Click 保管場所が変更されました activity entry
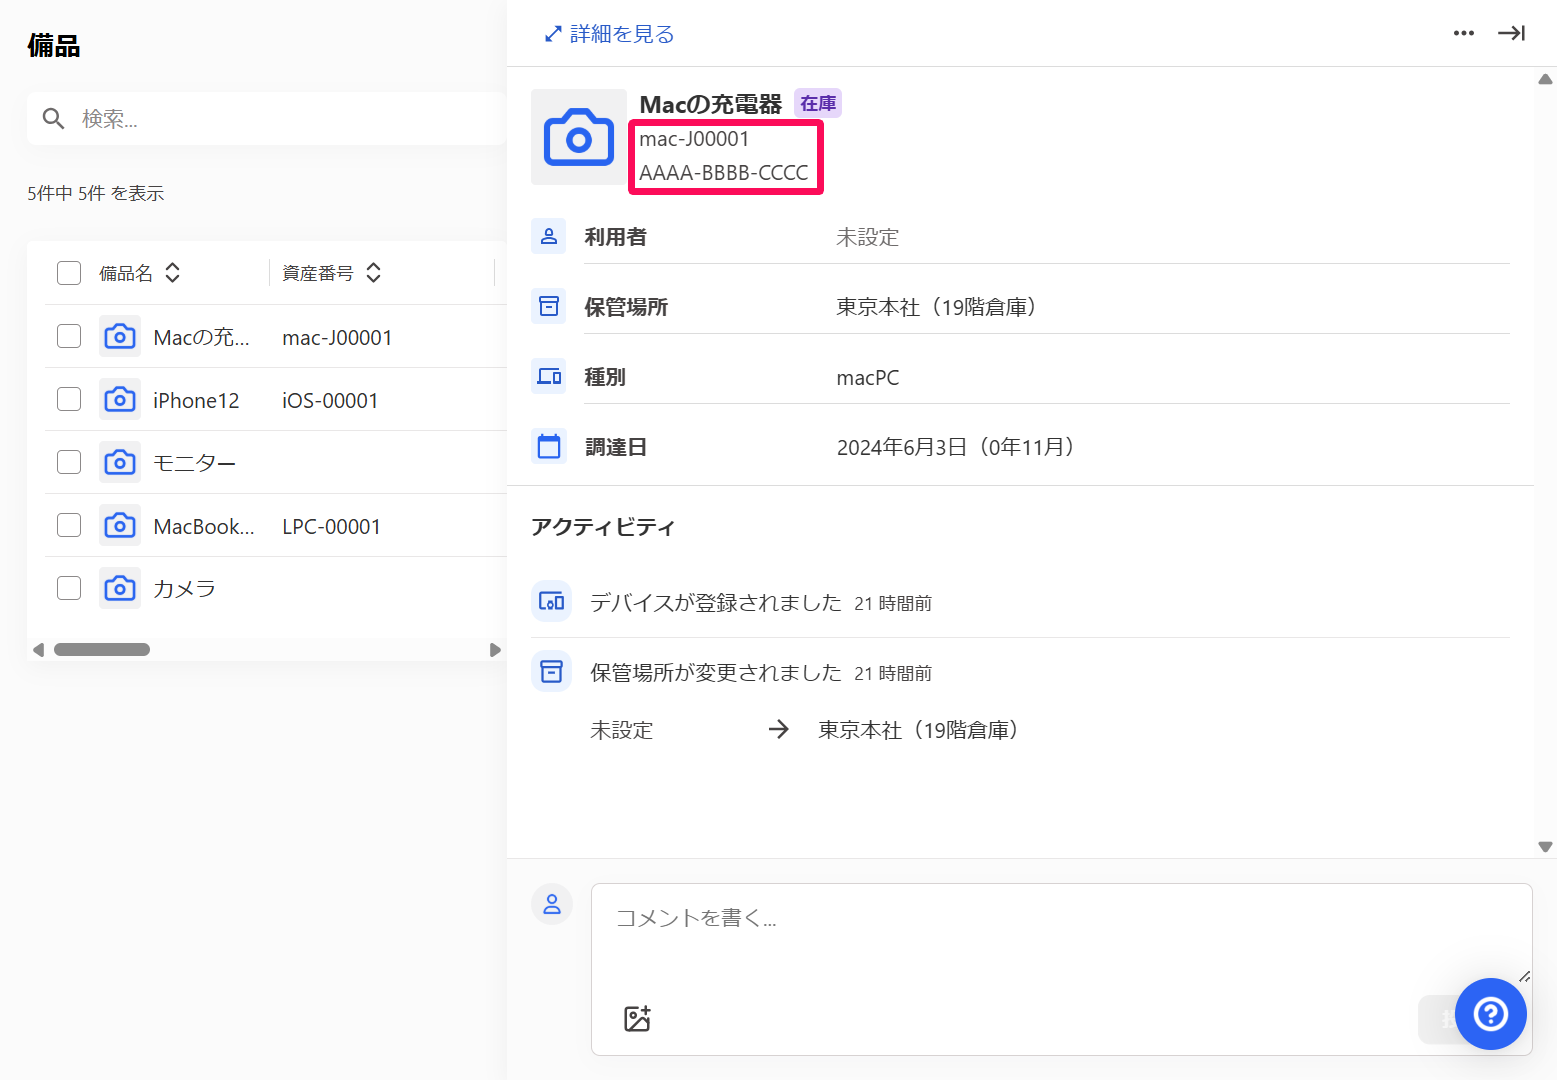Screen dimensions: 1557x1080 [716, 672]
